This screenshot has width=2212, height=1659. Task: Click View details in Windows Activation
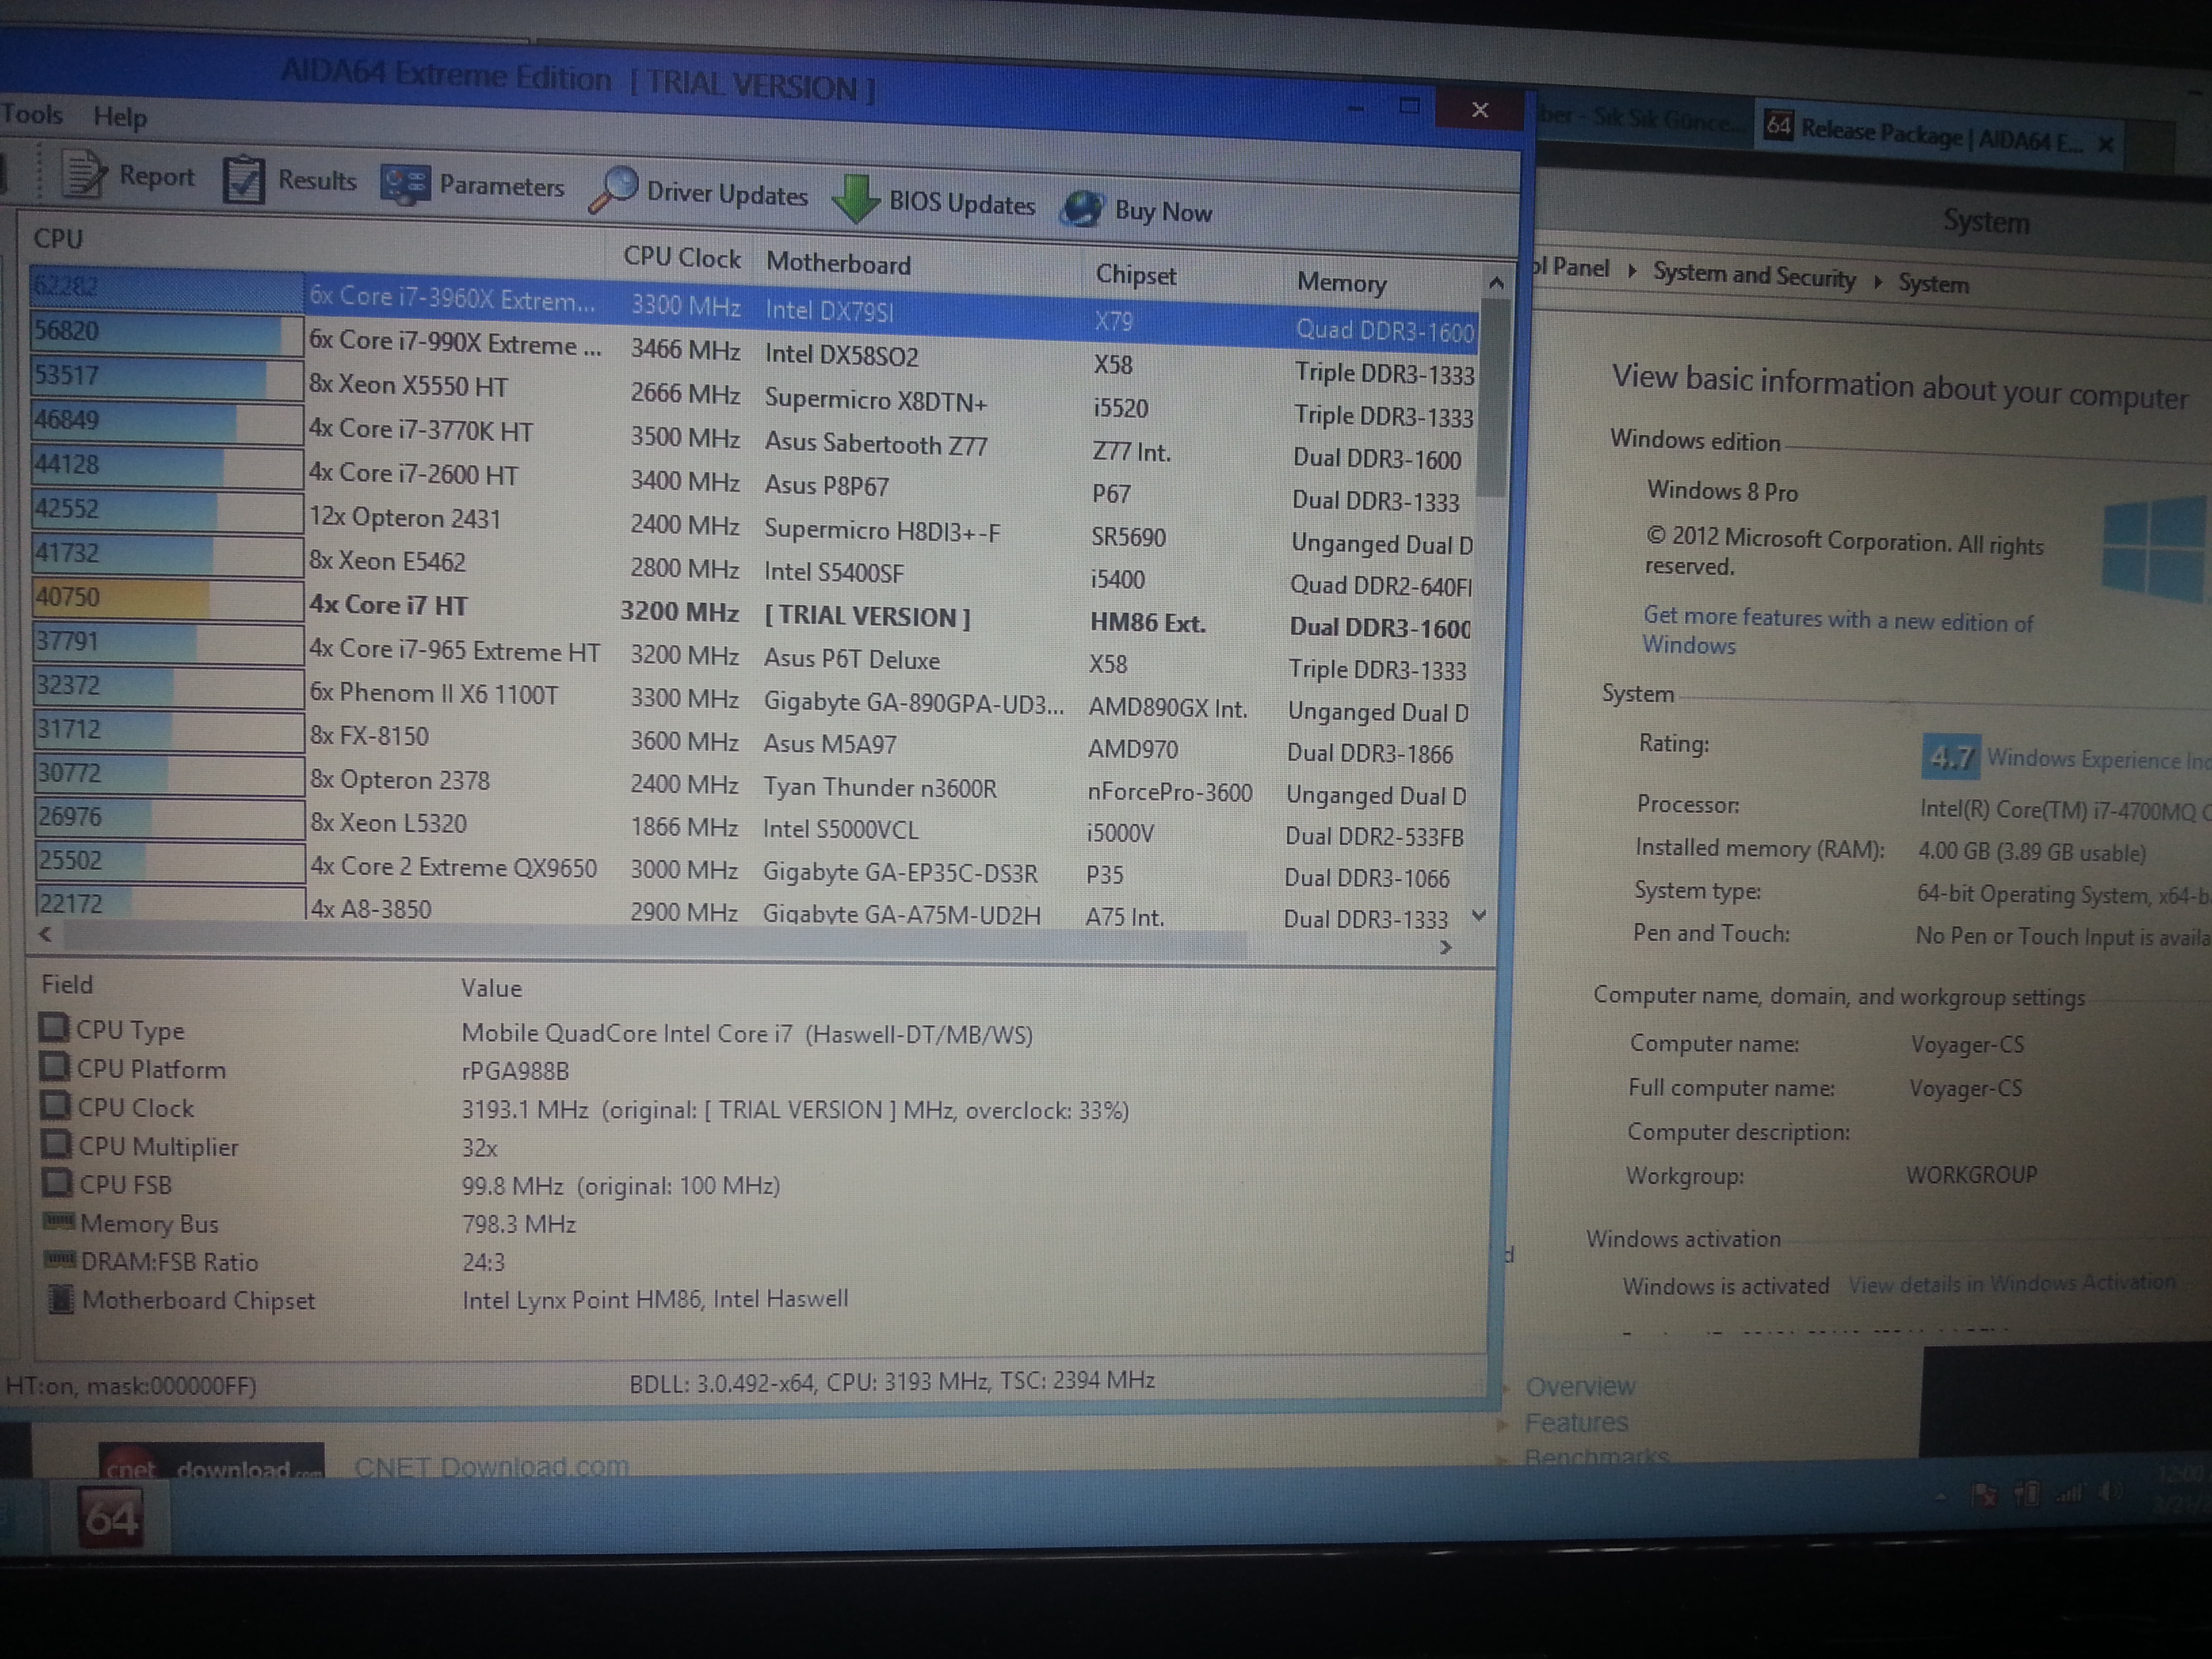coord(2011,1283)
